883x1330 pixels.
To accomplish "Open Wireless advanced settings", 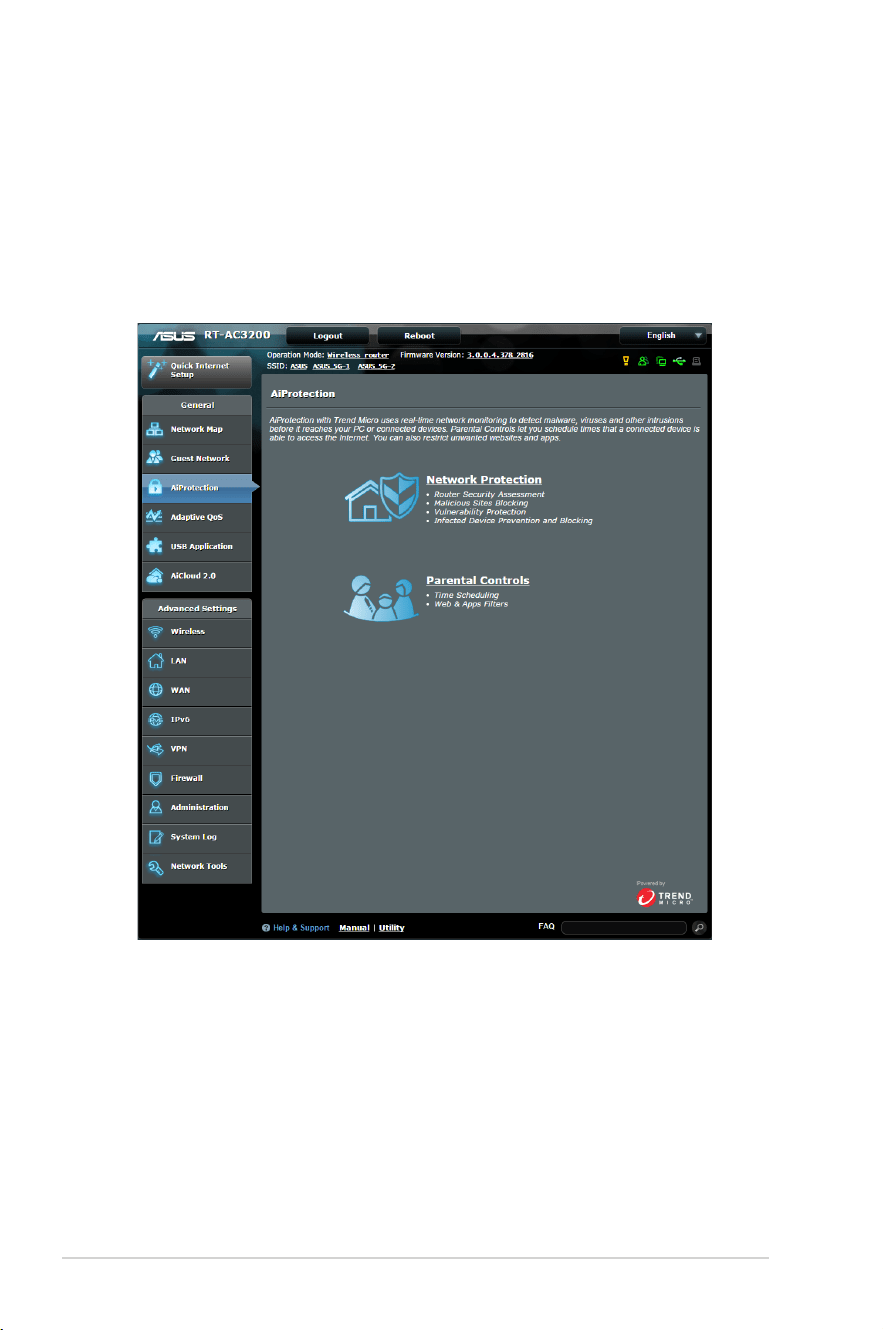I will pos(196,632).
